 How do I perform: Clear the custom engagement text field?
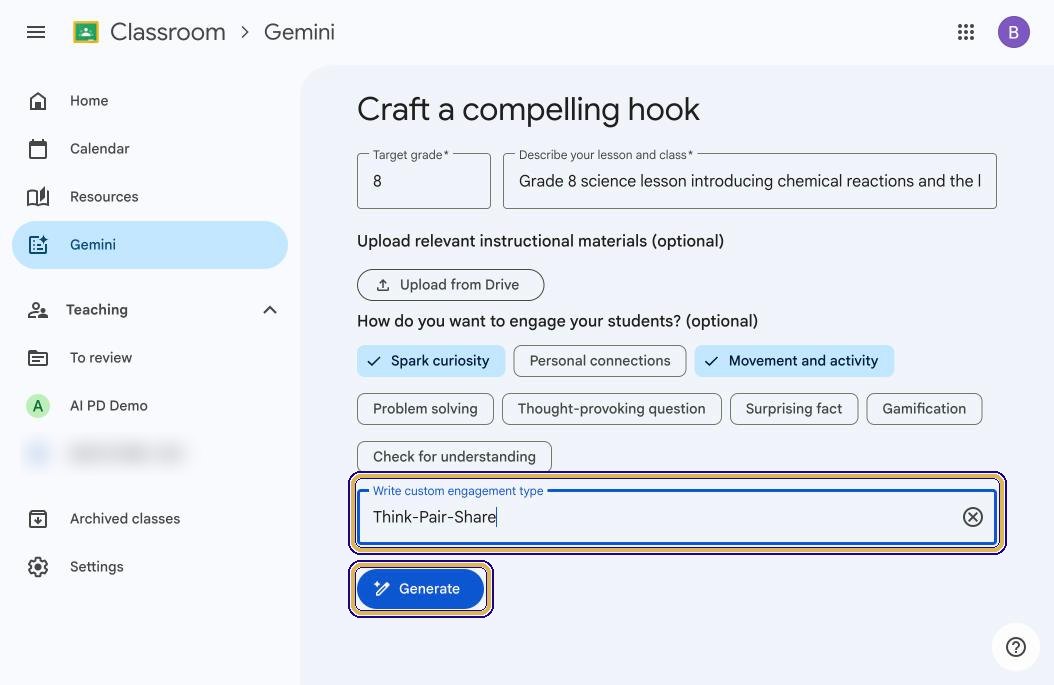tap(972, 517)
